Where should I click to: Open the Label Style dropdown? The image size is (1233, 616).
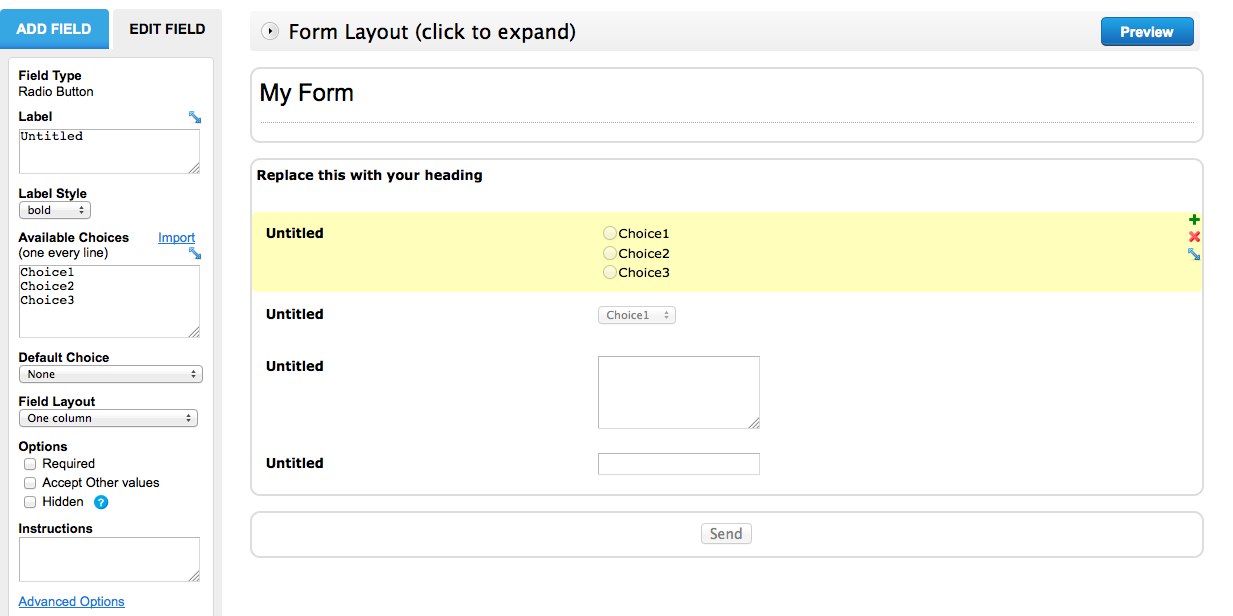[x=54, y=210]
